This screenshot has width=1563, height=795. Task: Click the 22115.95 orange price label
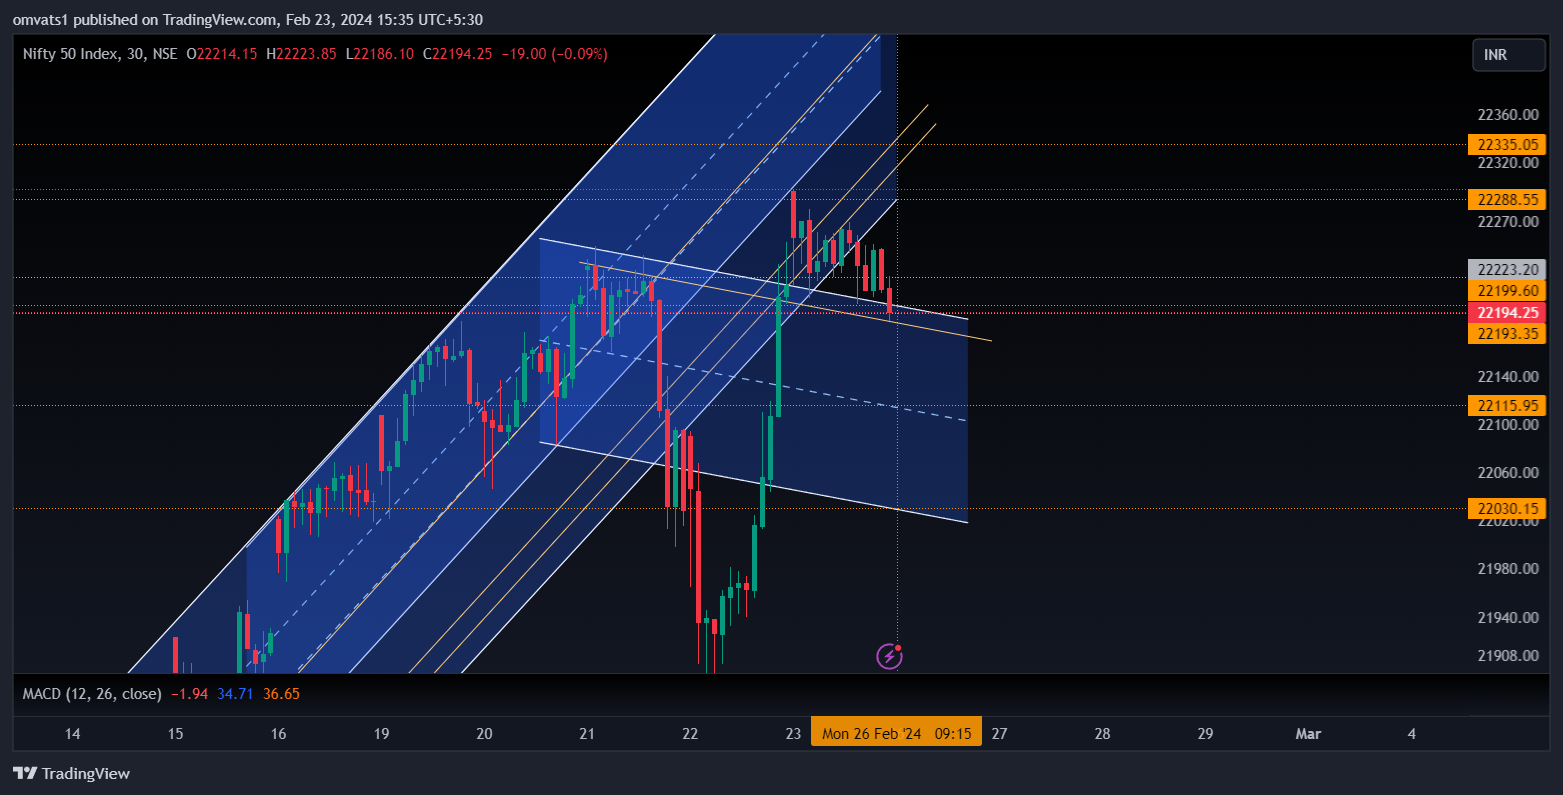coord(1507,405)
